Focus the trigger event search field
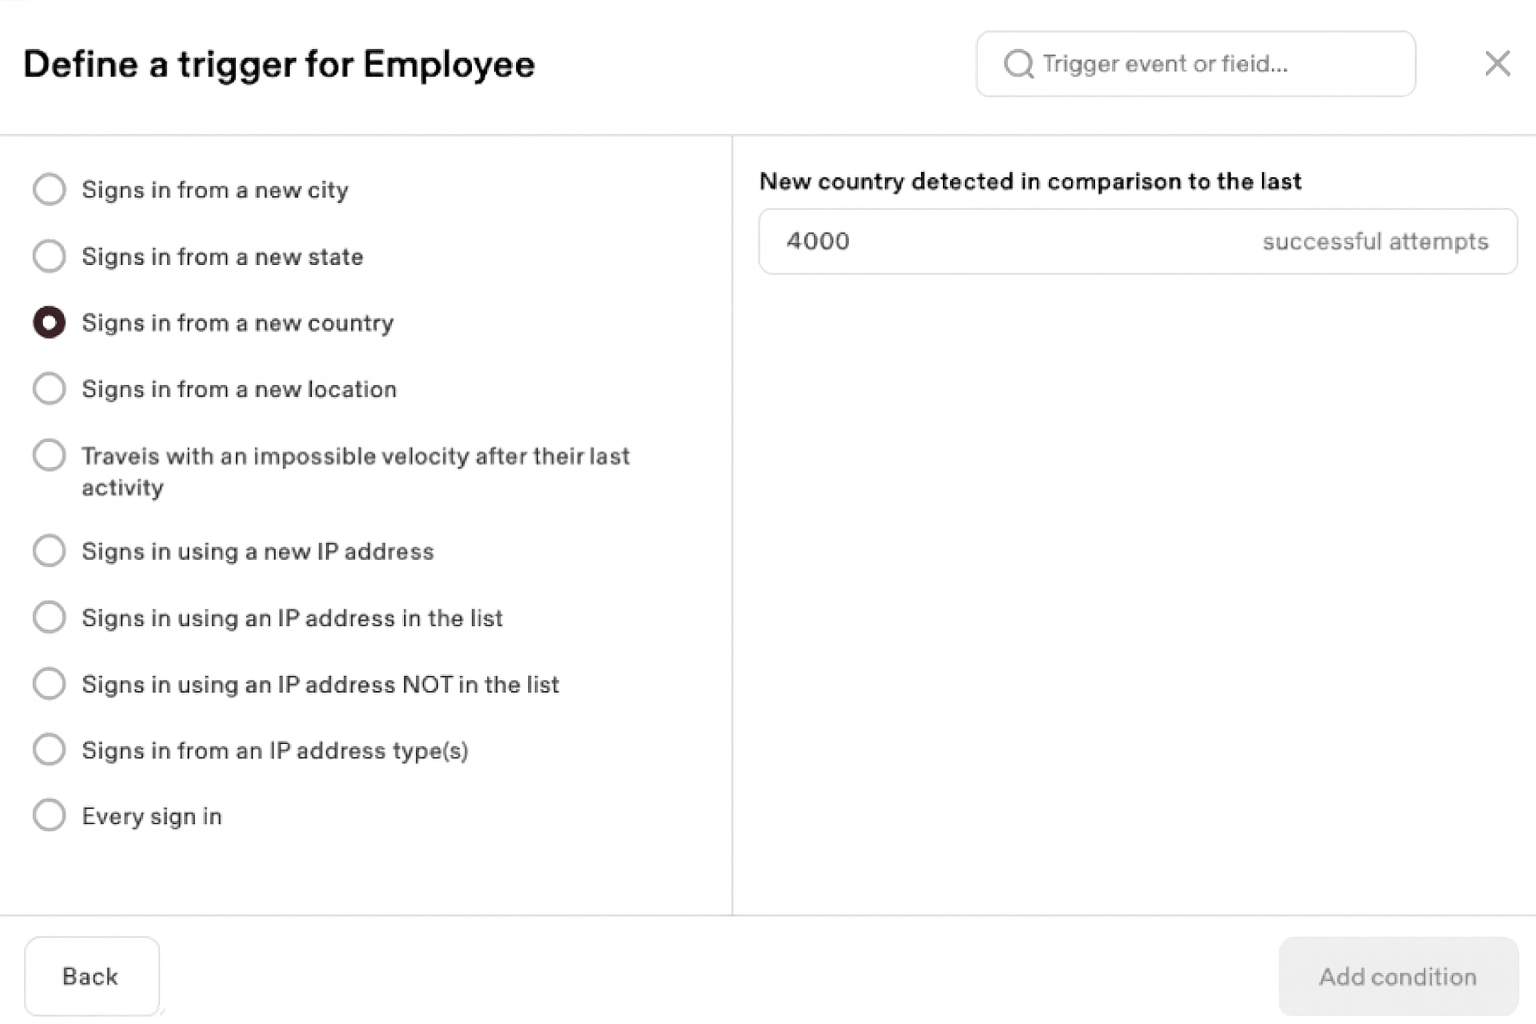The image size is (1536, 1024). (x=1210, y=64)
